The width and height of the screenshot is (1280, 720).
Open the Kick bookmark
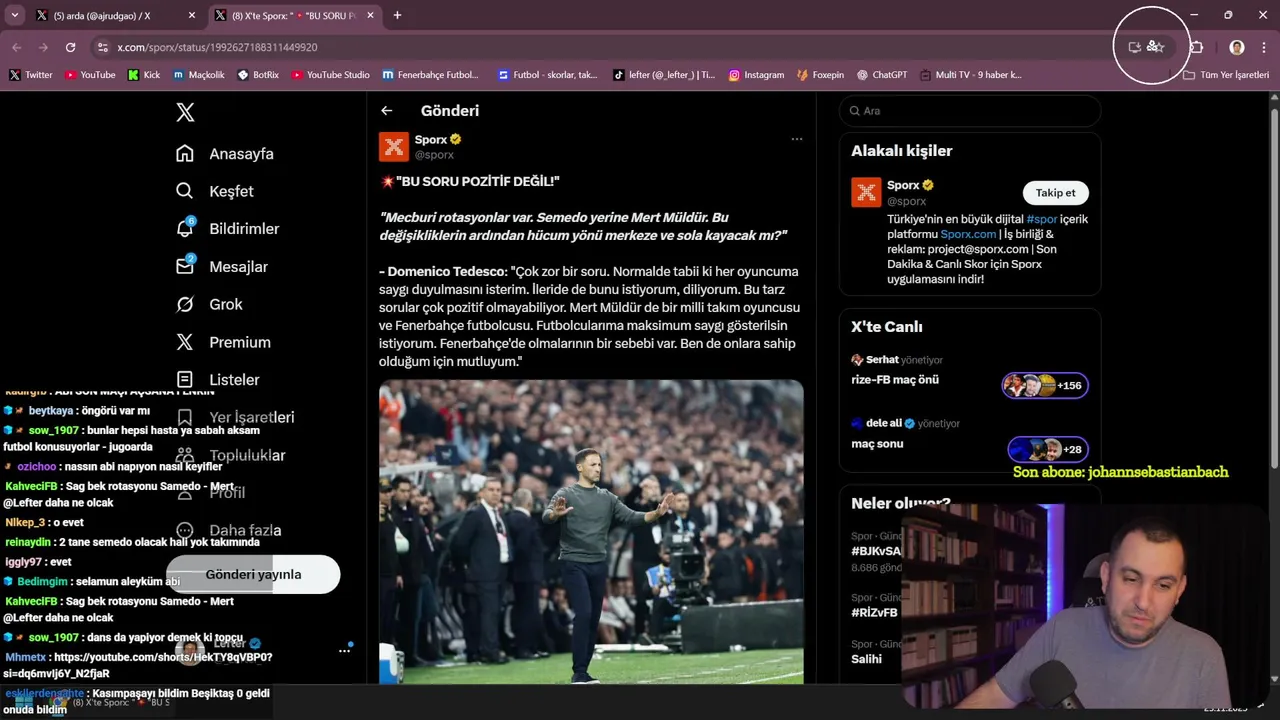tap(144, 74)
